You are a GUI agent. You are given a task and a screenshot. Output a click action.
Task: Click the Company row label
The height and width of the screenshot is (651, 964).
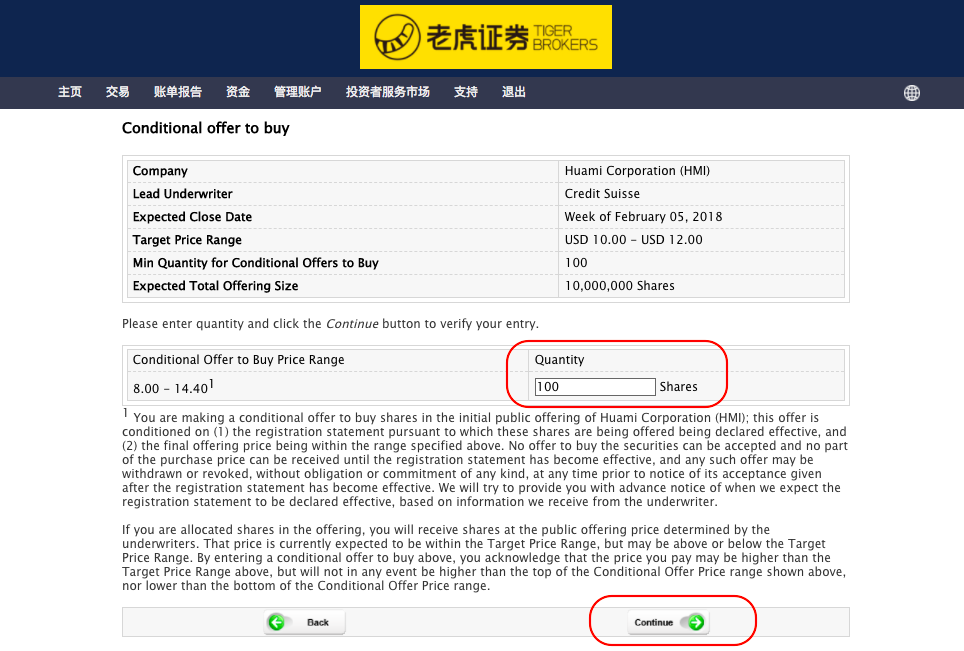tap(160, 171)
